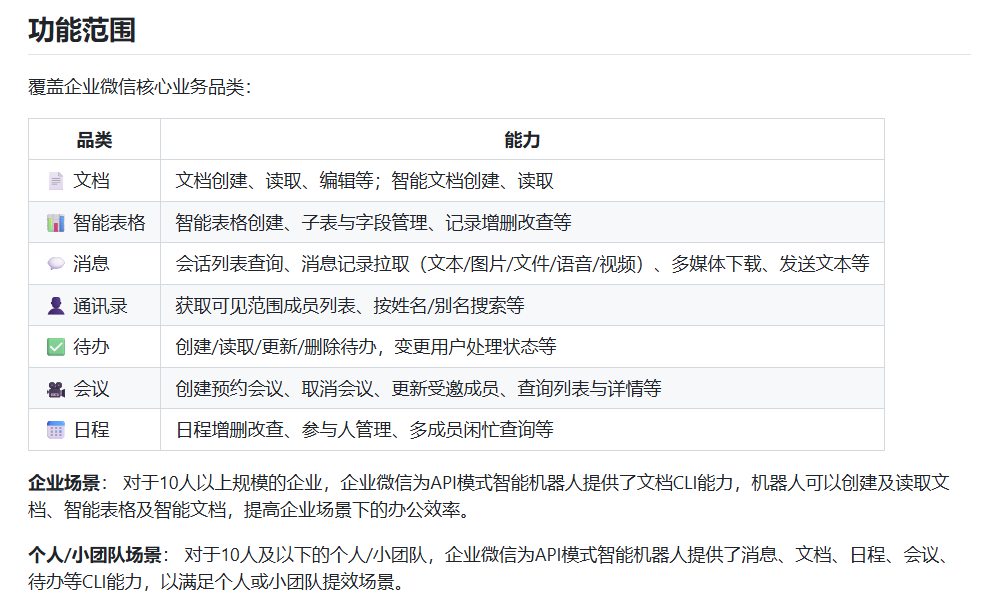Click the line 待办等CLI能力，以满足个人或小团队提效场景
The width and height of the screenshot is (1005, 609).
point(216,581)
